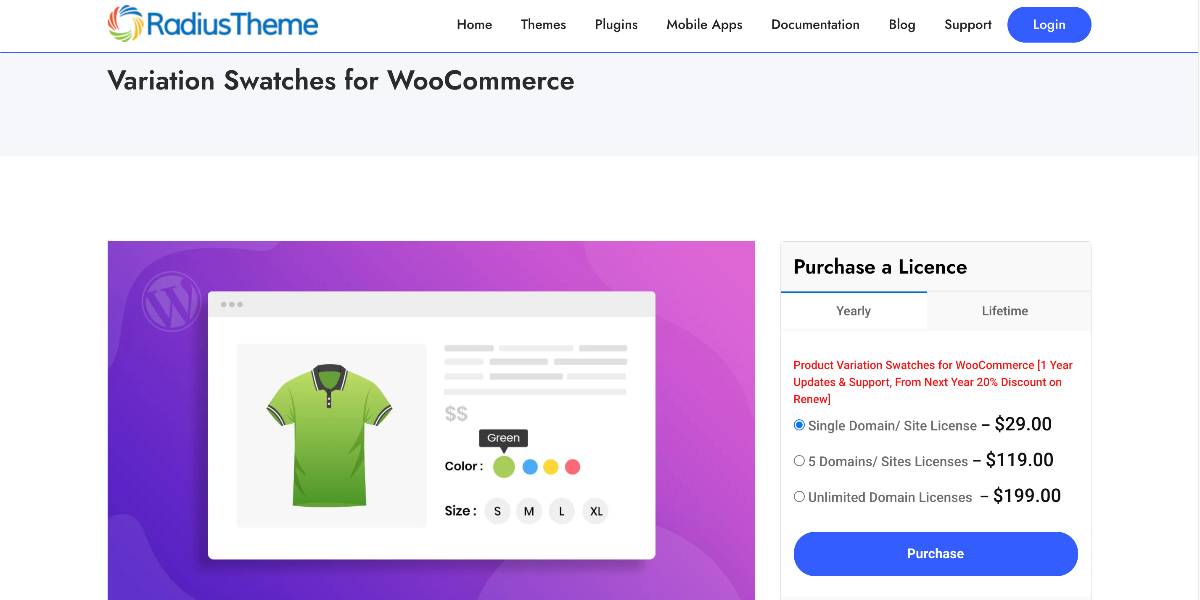Select 5 Domains/ Sites Licenses option
The width and height of the screenshot is (1200, 600).
point(799,461)
